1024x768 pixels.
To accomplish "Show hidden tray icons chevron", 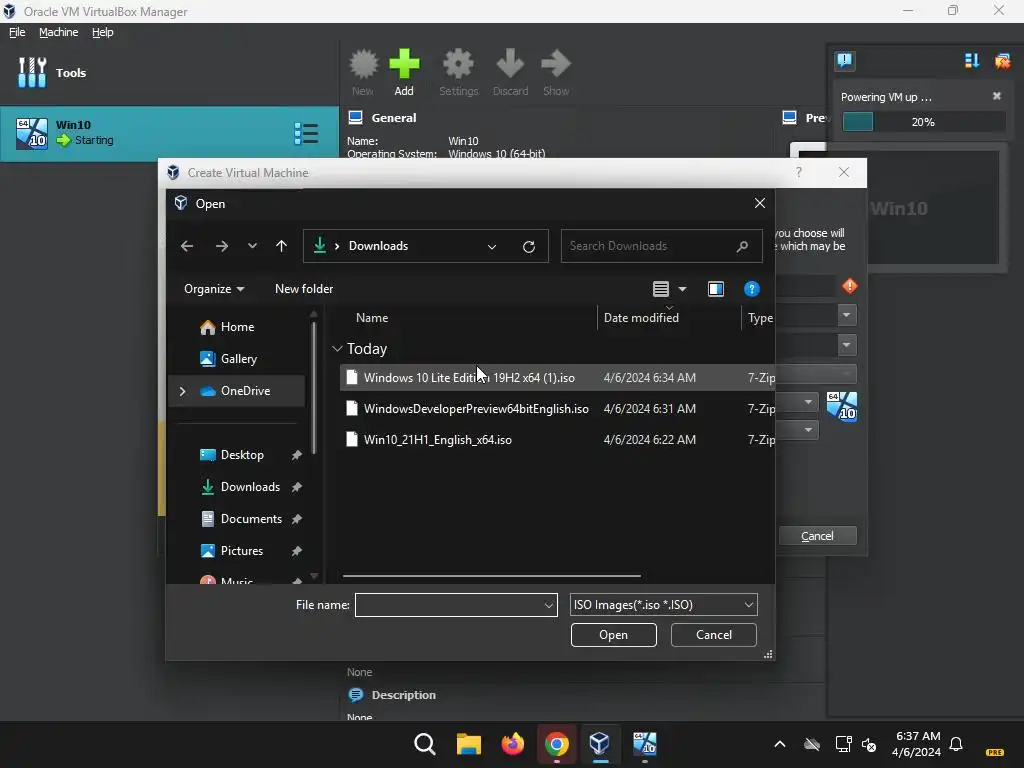I will [780, 744].
